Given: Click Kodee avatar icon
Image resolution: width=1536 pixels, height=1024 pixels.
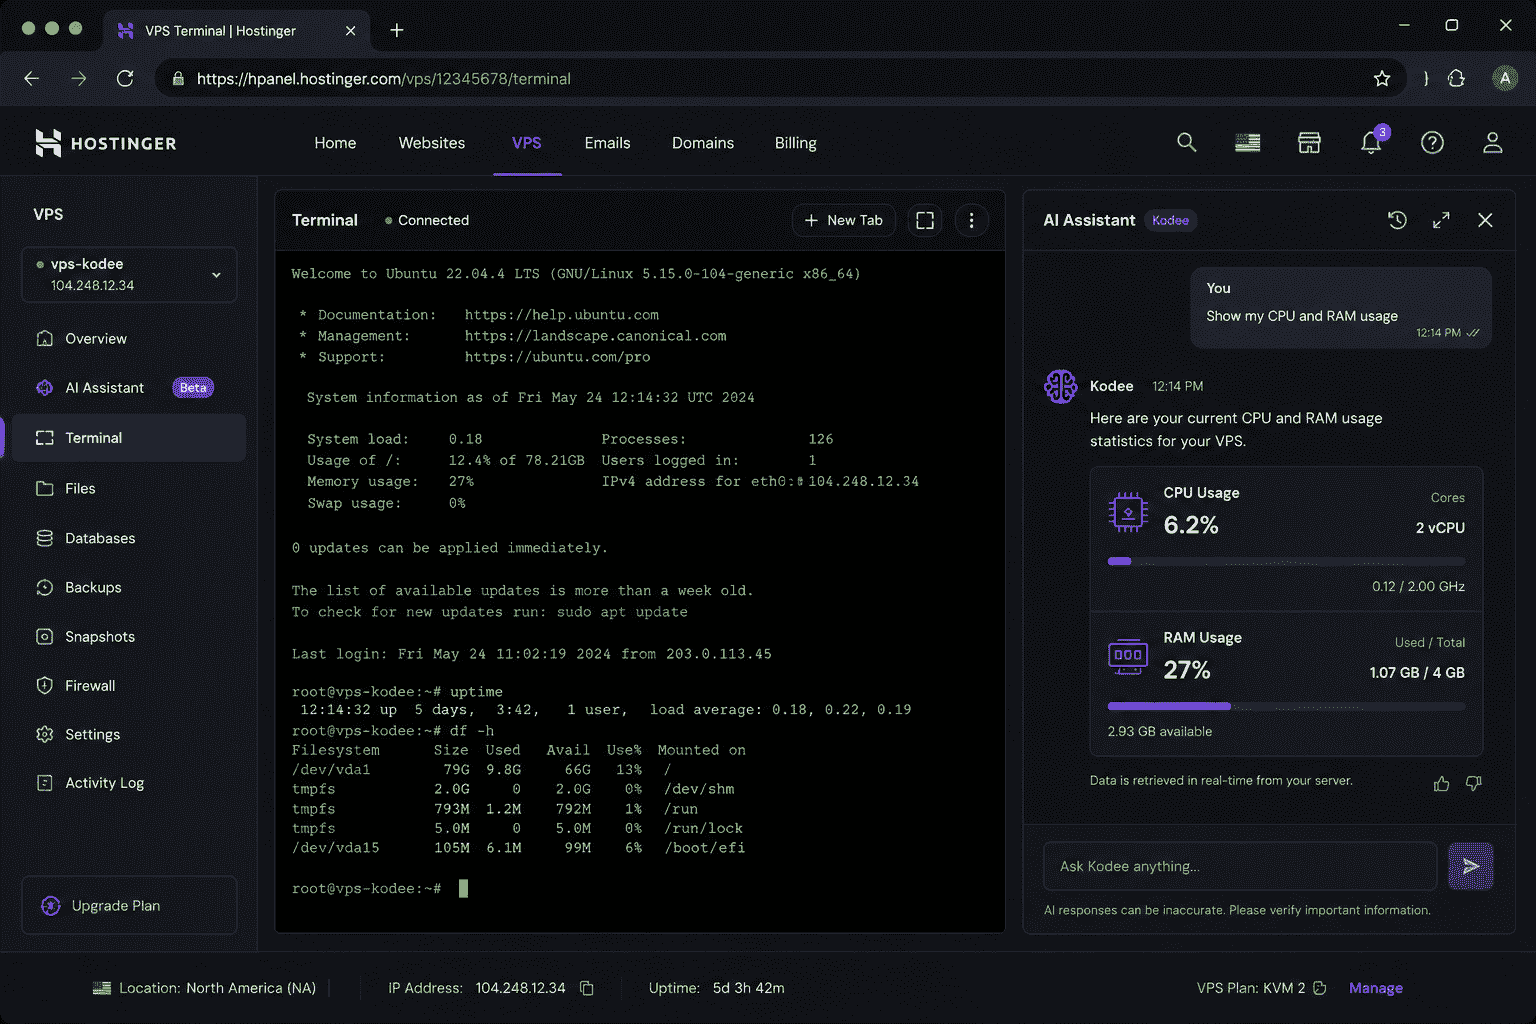Looking at the screenshot, I should pyautogui.click(x=1060, y=386).
